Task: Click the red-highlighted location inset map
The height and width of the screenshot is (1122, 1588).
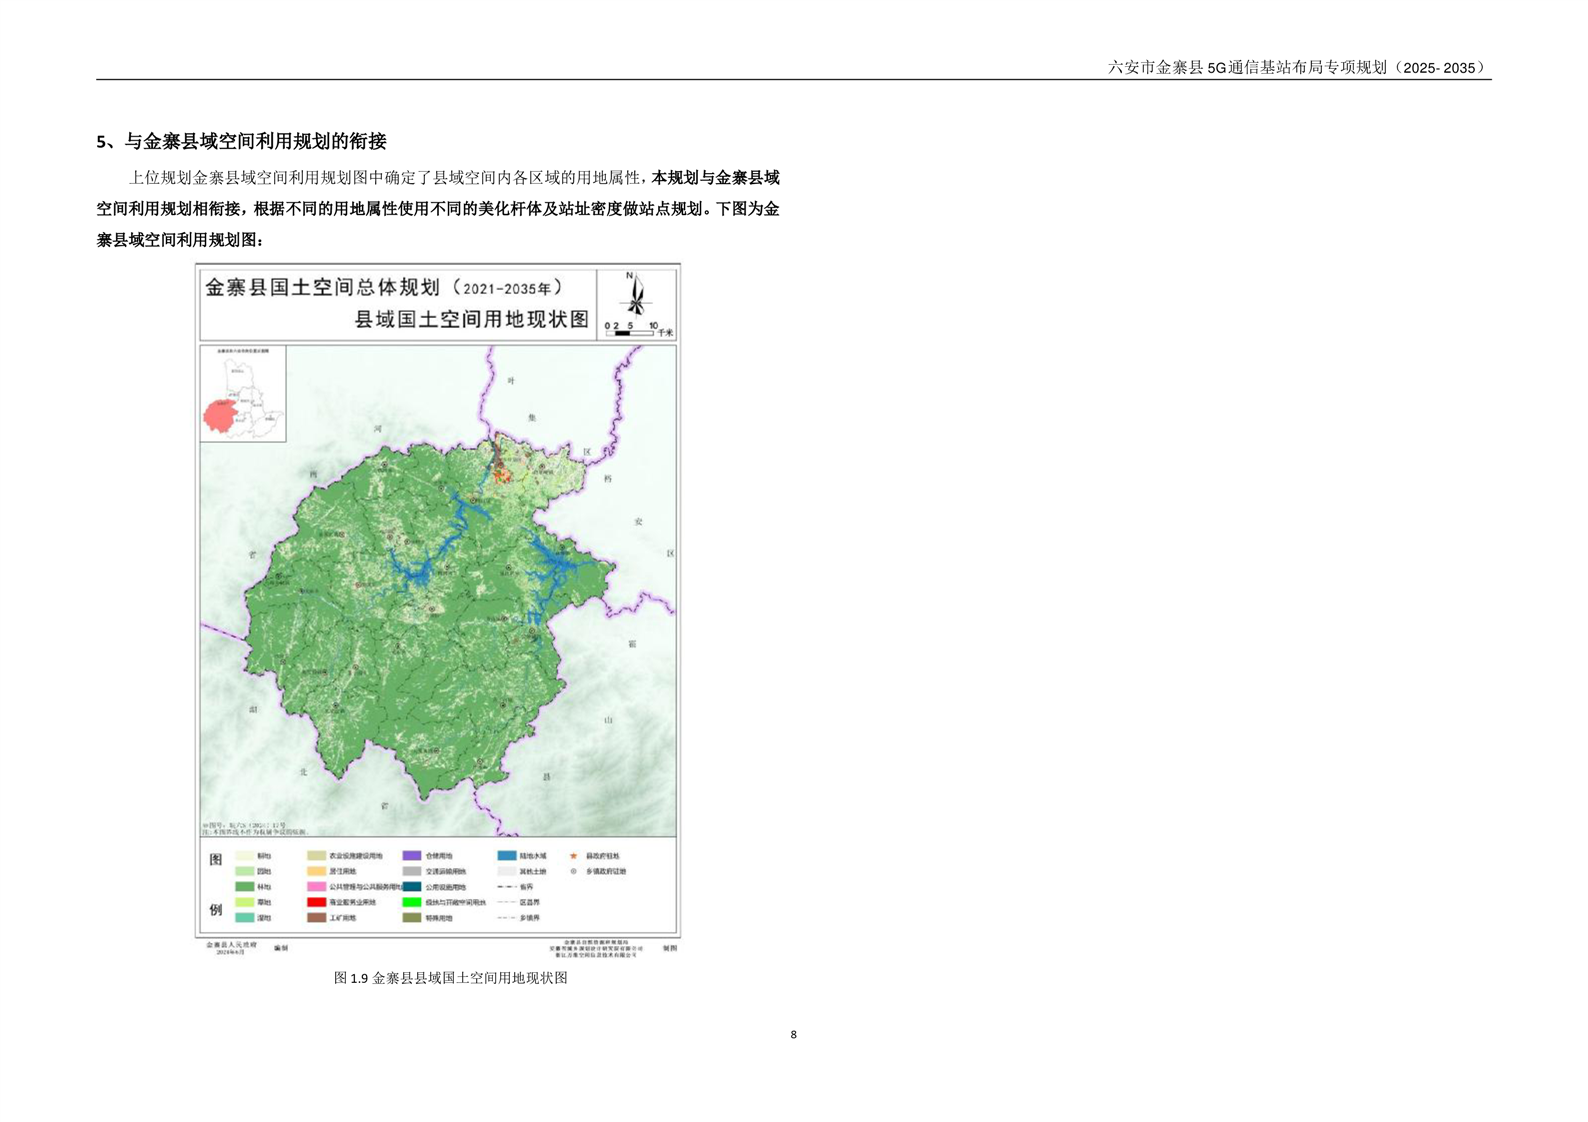Action: tap(243, 394)
